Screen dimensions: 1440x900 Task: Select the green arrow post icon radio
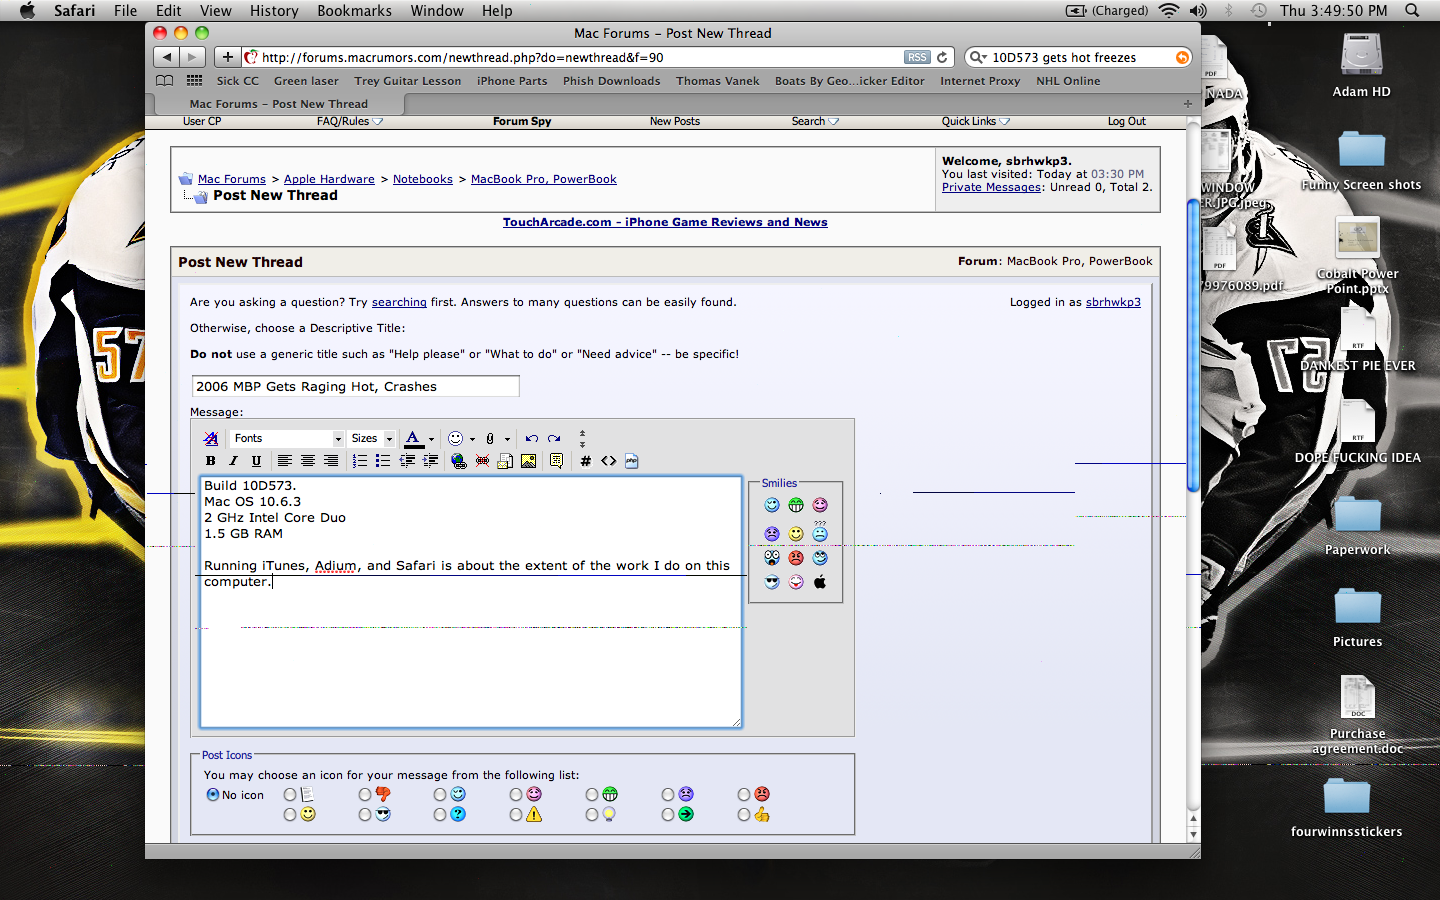pyautogui.click(x=668, y=815)
